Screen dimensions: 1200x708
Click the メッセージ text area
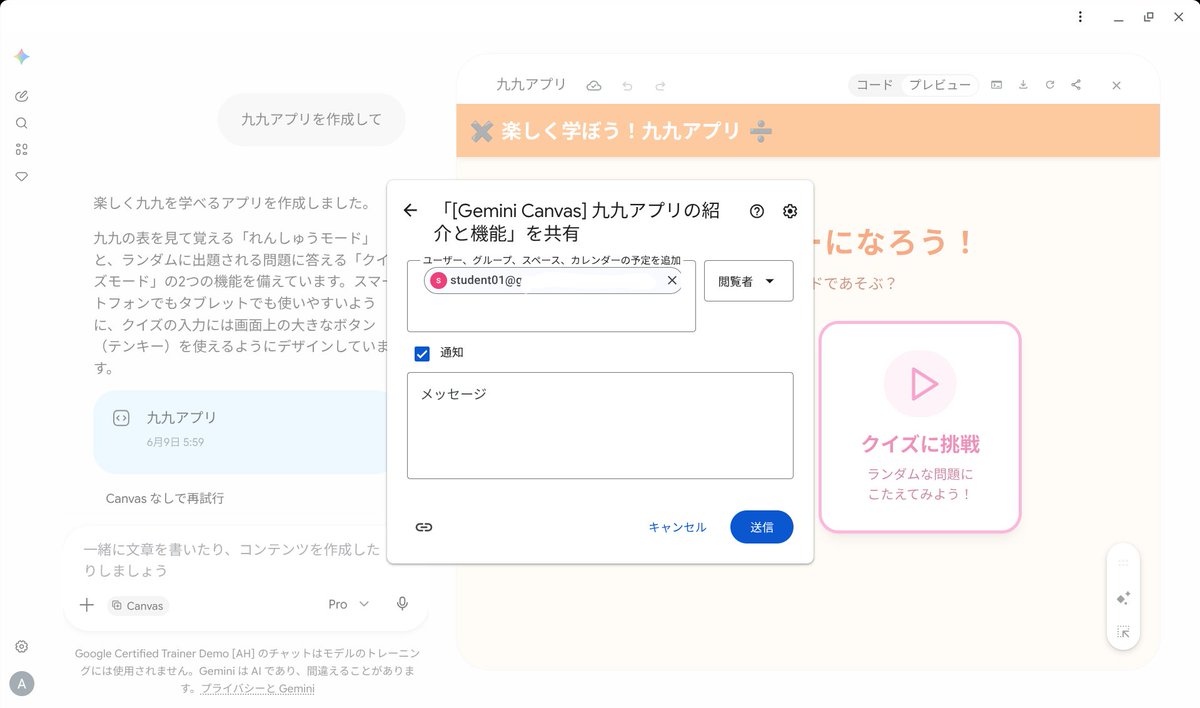click(x=600, y=425)
